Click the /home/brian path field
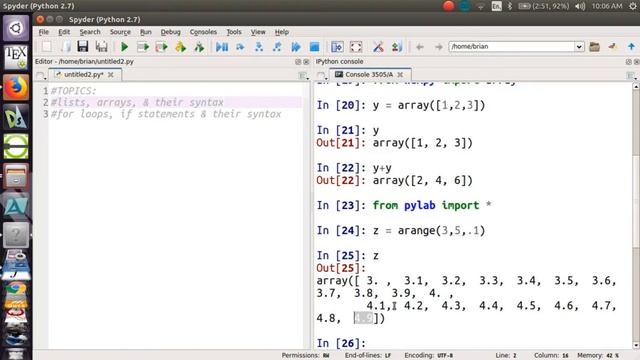The image size is (640, 360). point(512,47)
